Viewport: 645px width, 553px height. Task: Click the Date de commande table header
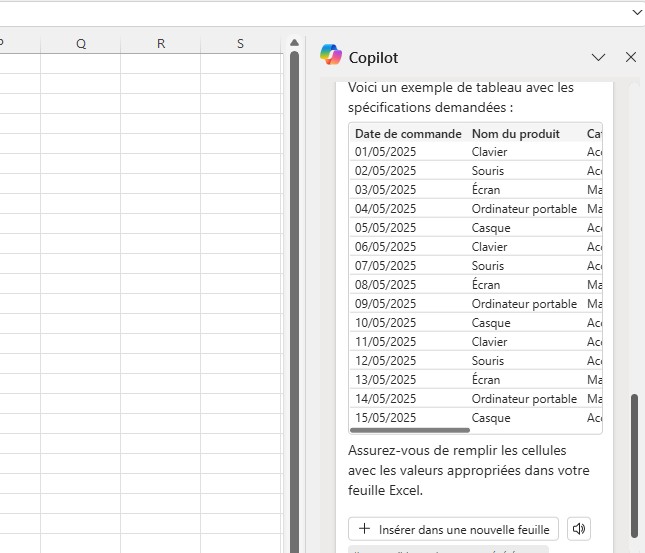408,133
